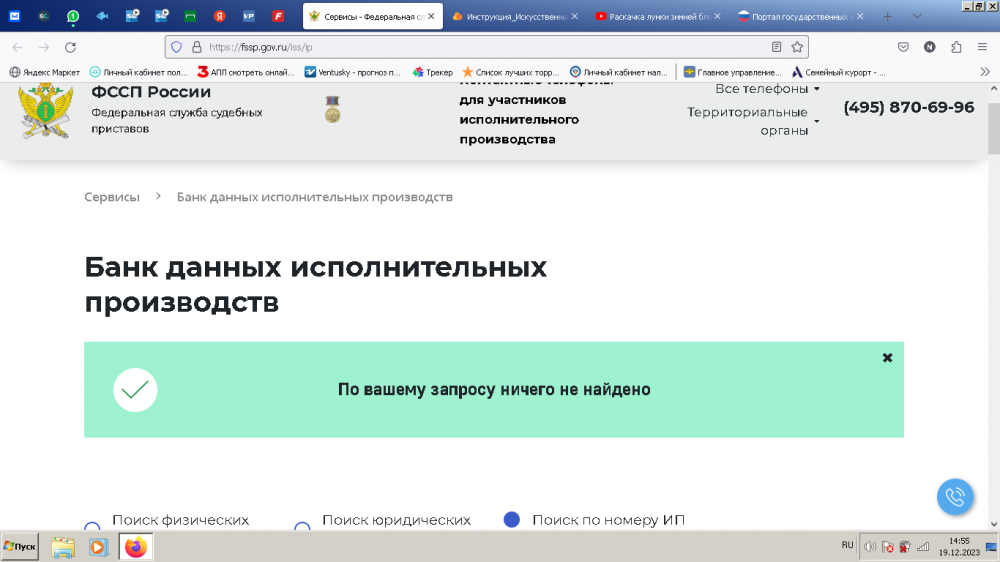Select 'Поиск юридических' radio button
This screenshot has width=1000, height=562.
[302, 527]
